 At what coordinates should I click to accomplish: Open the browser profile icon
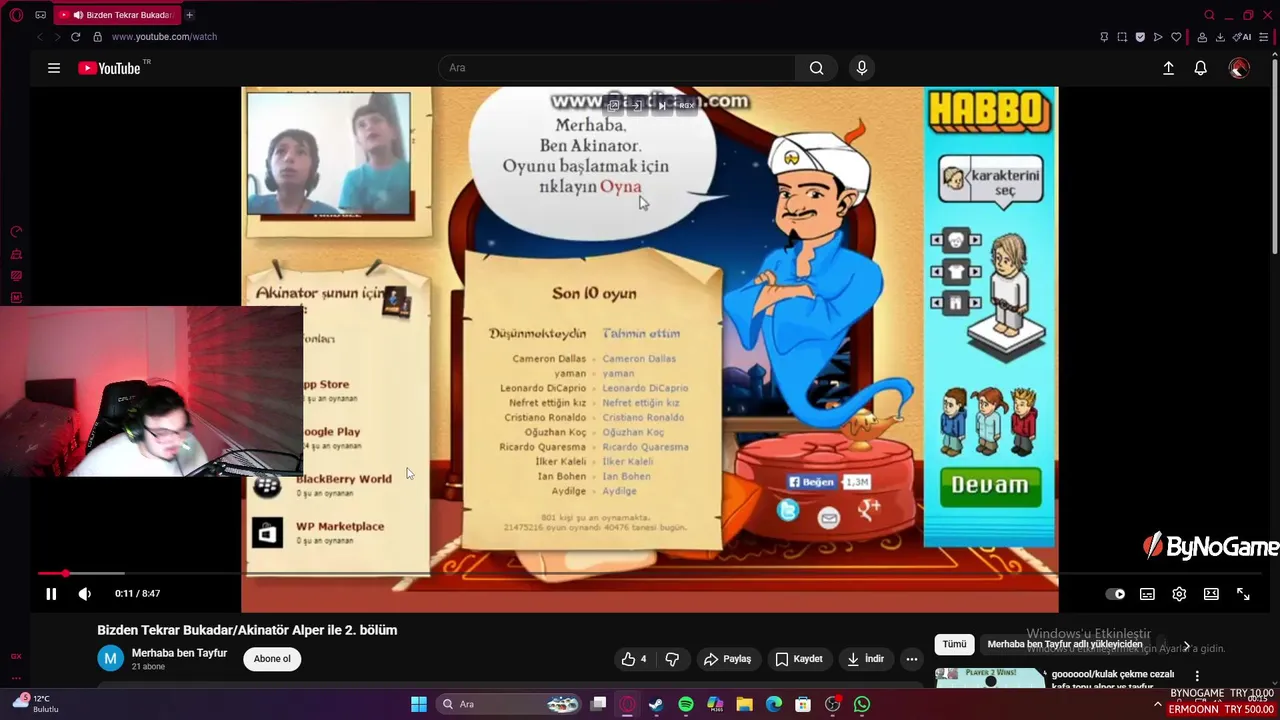coord(1202,37)
